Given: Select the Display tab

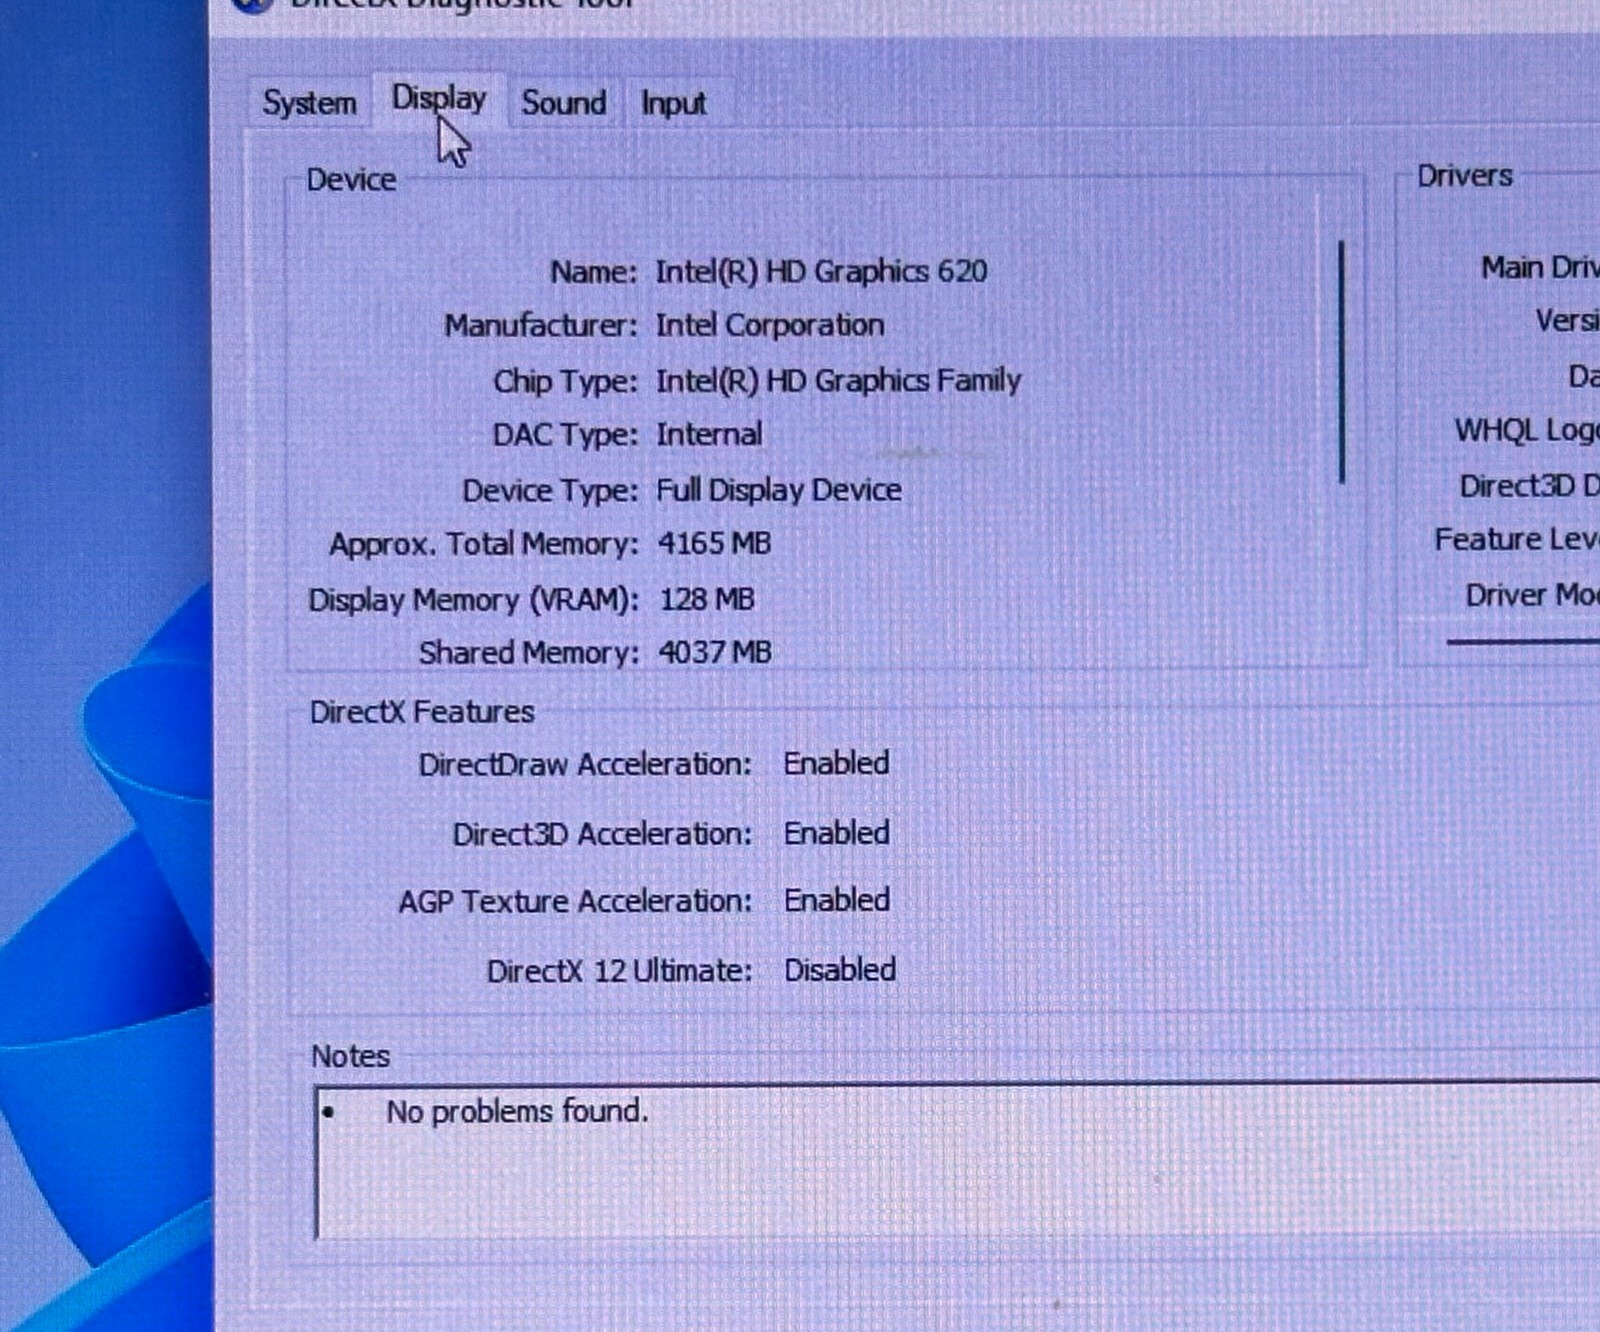Looking at the screenshot, I should (x=439, y=98).
